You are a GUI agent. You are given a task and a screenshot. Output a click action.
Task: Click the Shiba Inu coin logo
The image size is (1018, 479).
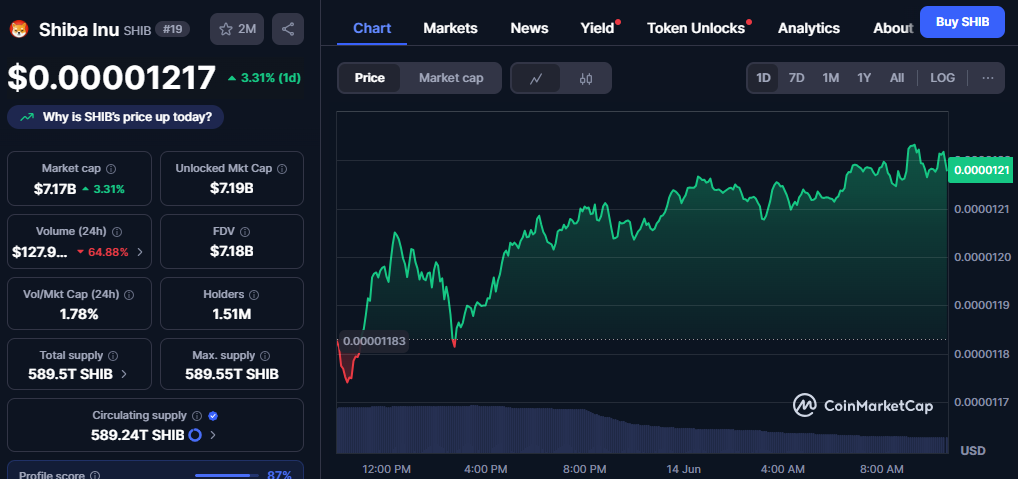(18, 30)
